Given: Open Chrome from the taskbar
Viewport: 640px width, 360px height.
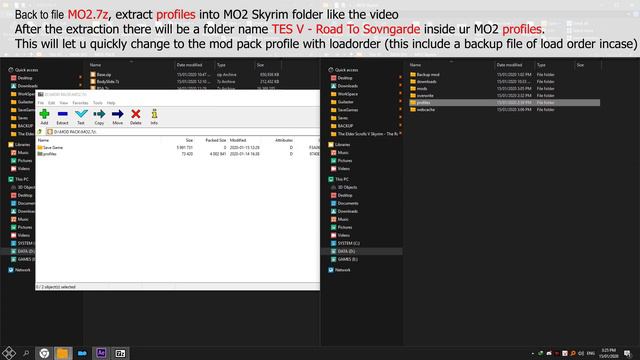Looking at the screenshot, I should (x=44, y=353).
